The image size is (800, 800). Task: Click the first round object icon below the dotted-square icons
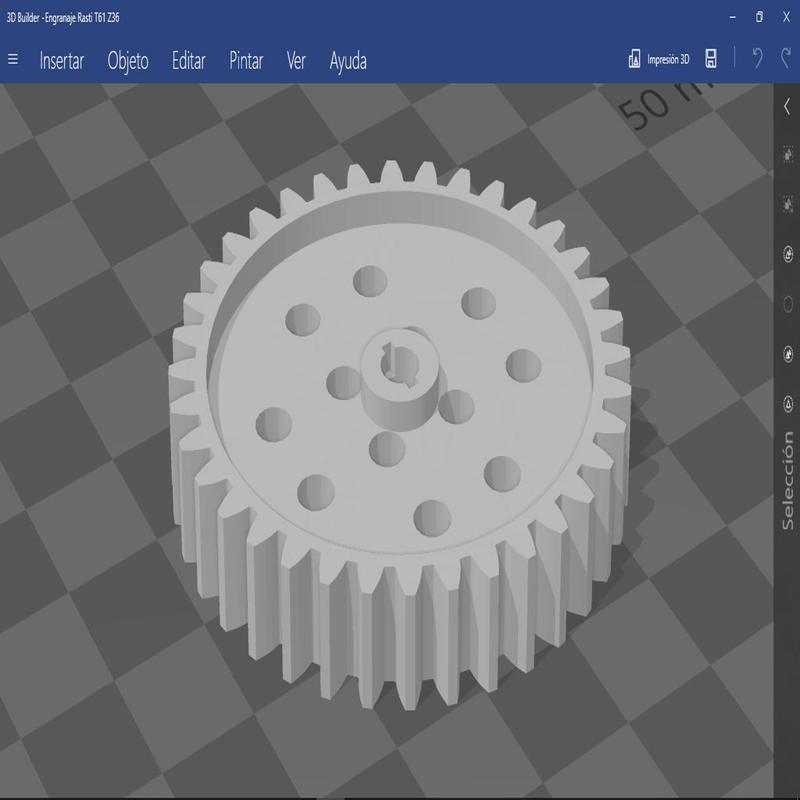point(787,254)
